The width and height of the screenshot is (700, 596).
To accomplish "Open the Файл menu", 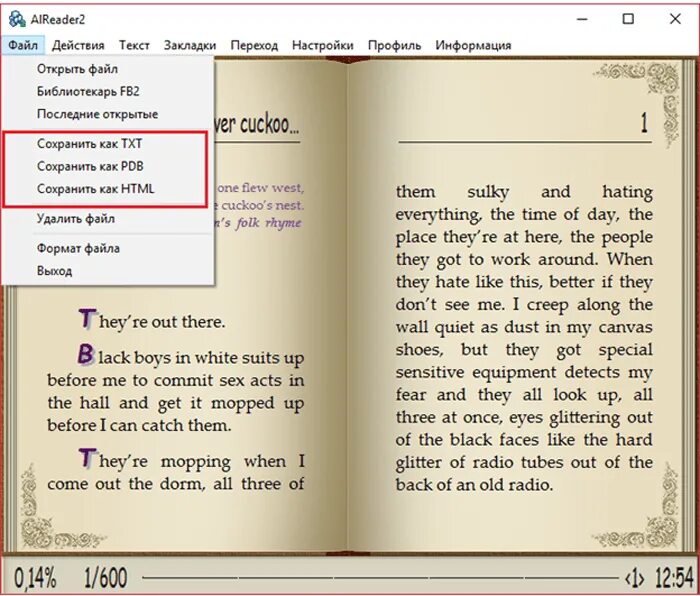I will (23, 46).
